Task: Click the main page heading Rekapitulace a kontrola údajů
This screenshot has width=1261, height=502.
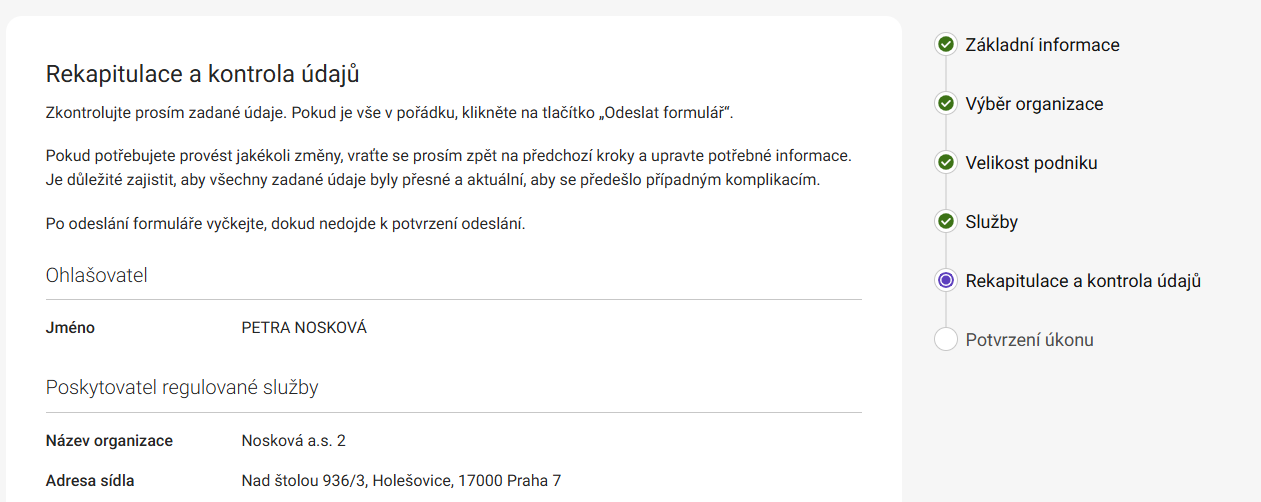Action: tap(203, 74)
